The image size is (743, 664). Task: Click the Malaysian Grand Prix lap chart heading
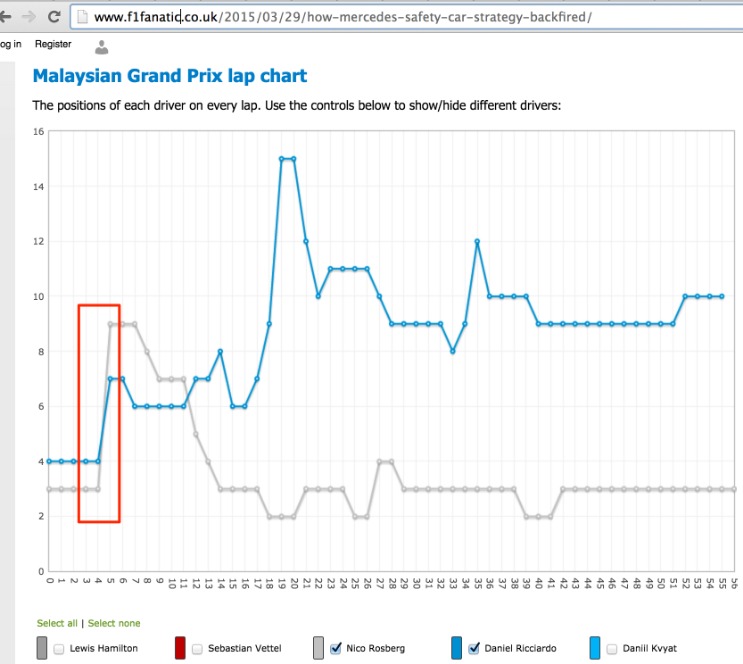pos(170,76)
